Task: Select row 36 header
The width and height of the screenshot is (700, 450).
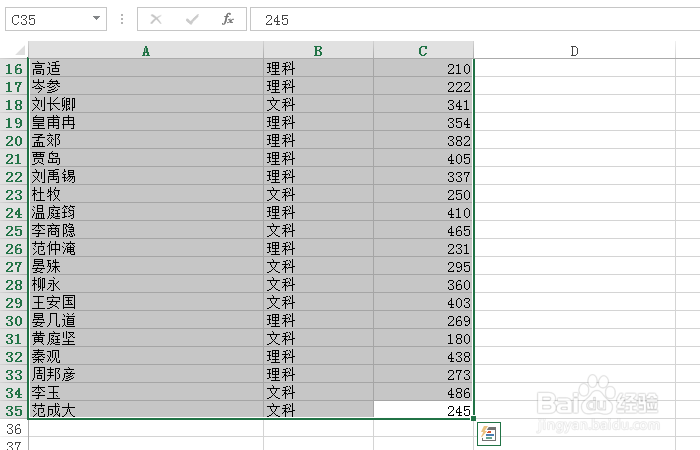Action: pos(14,428)
